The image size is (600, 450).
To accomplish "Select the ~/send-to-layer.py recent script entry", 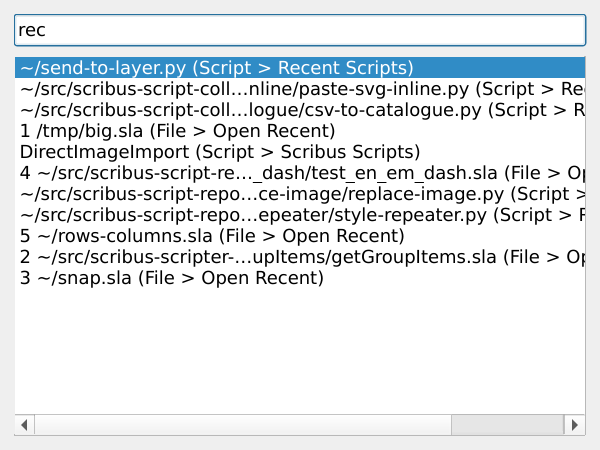I will pos(216,68).
